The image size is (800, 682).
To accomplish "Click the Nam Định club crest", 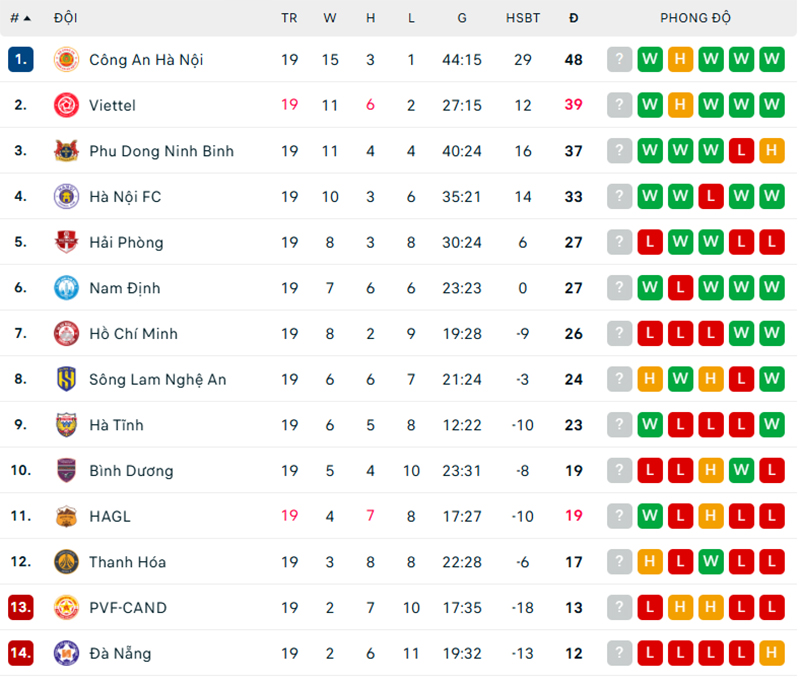I will pos(66,287).
